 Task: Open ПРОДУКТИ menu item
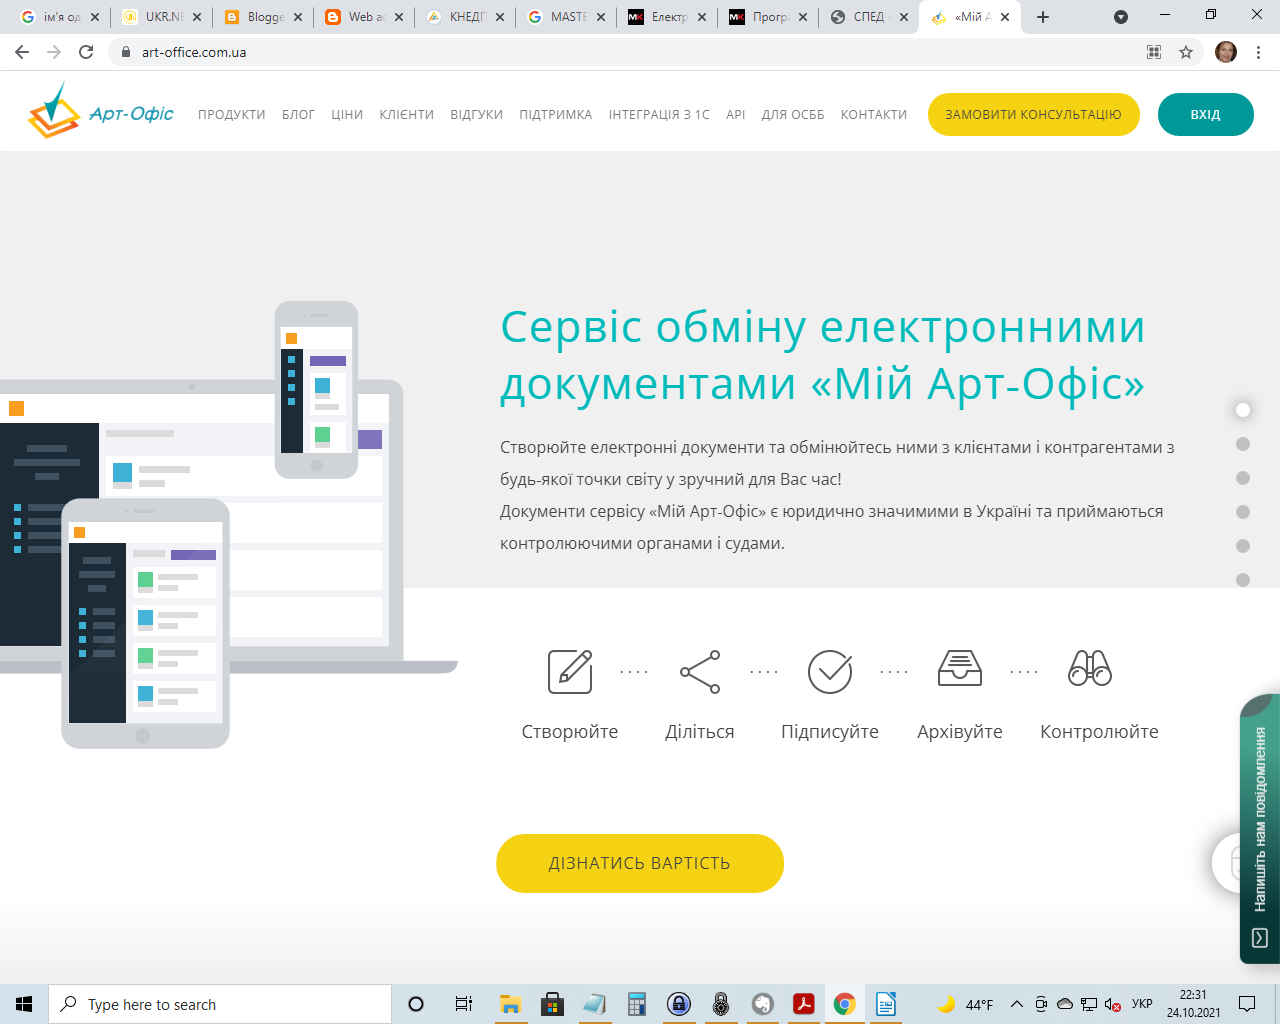(232, 115)
